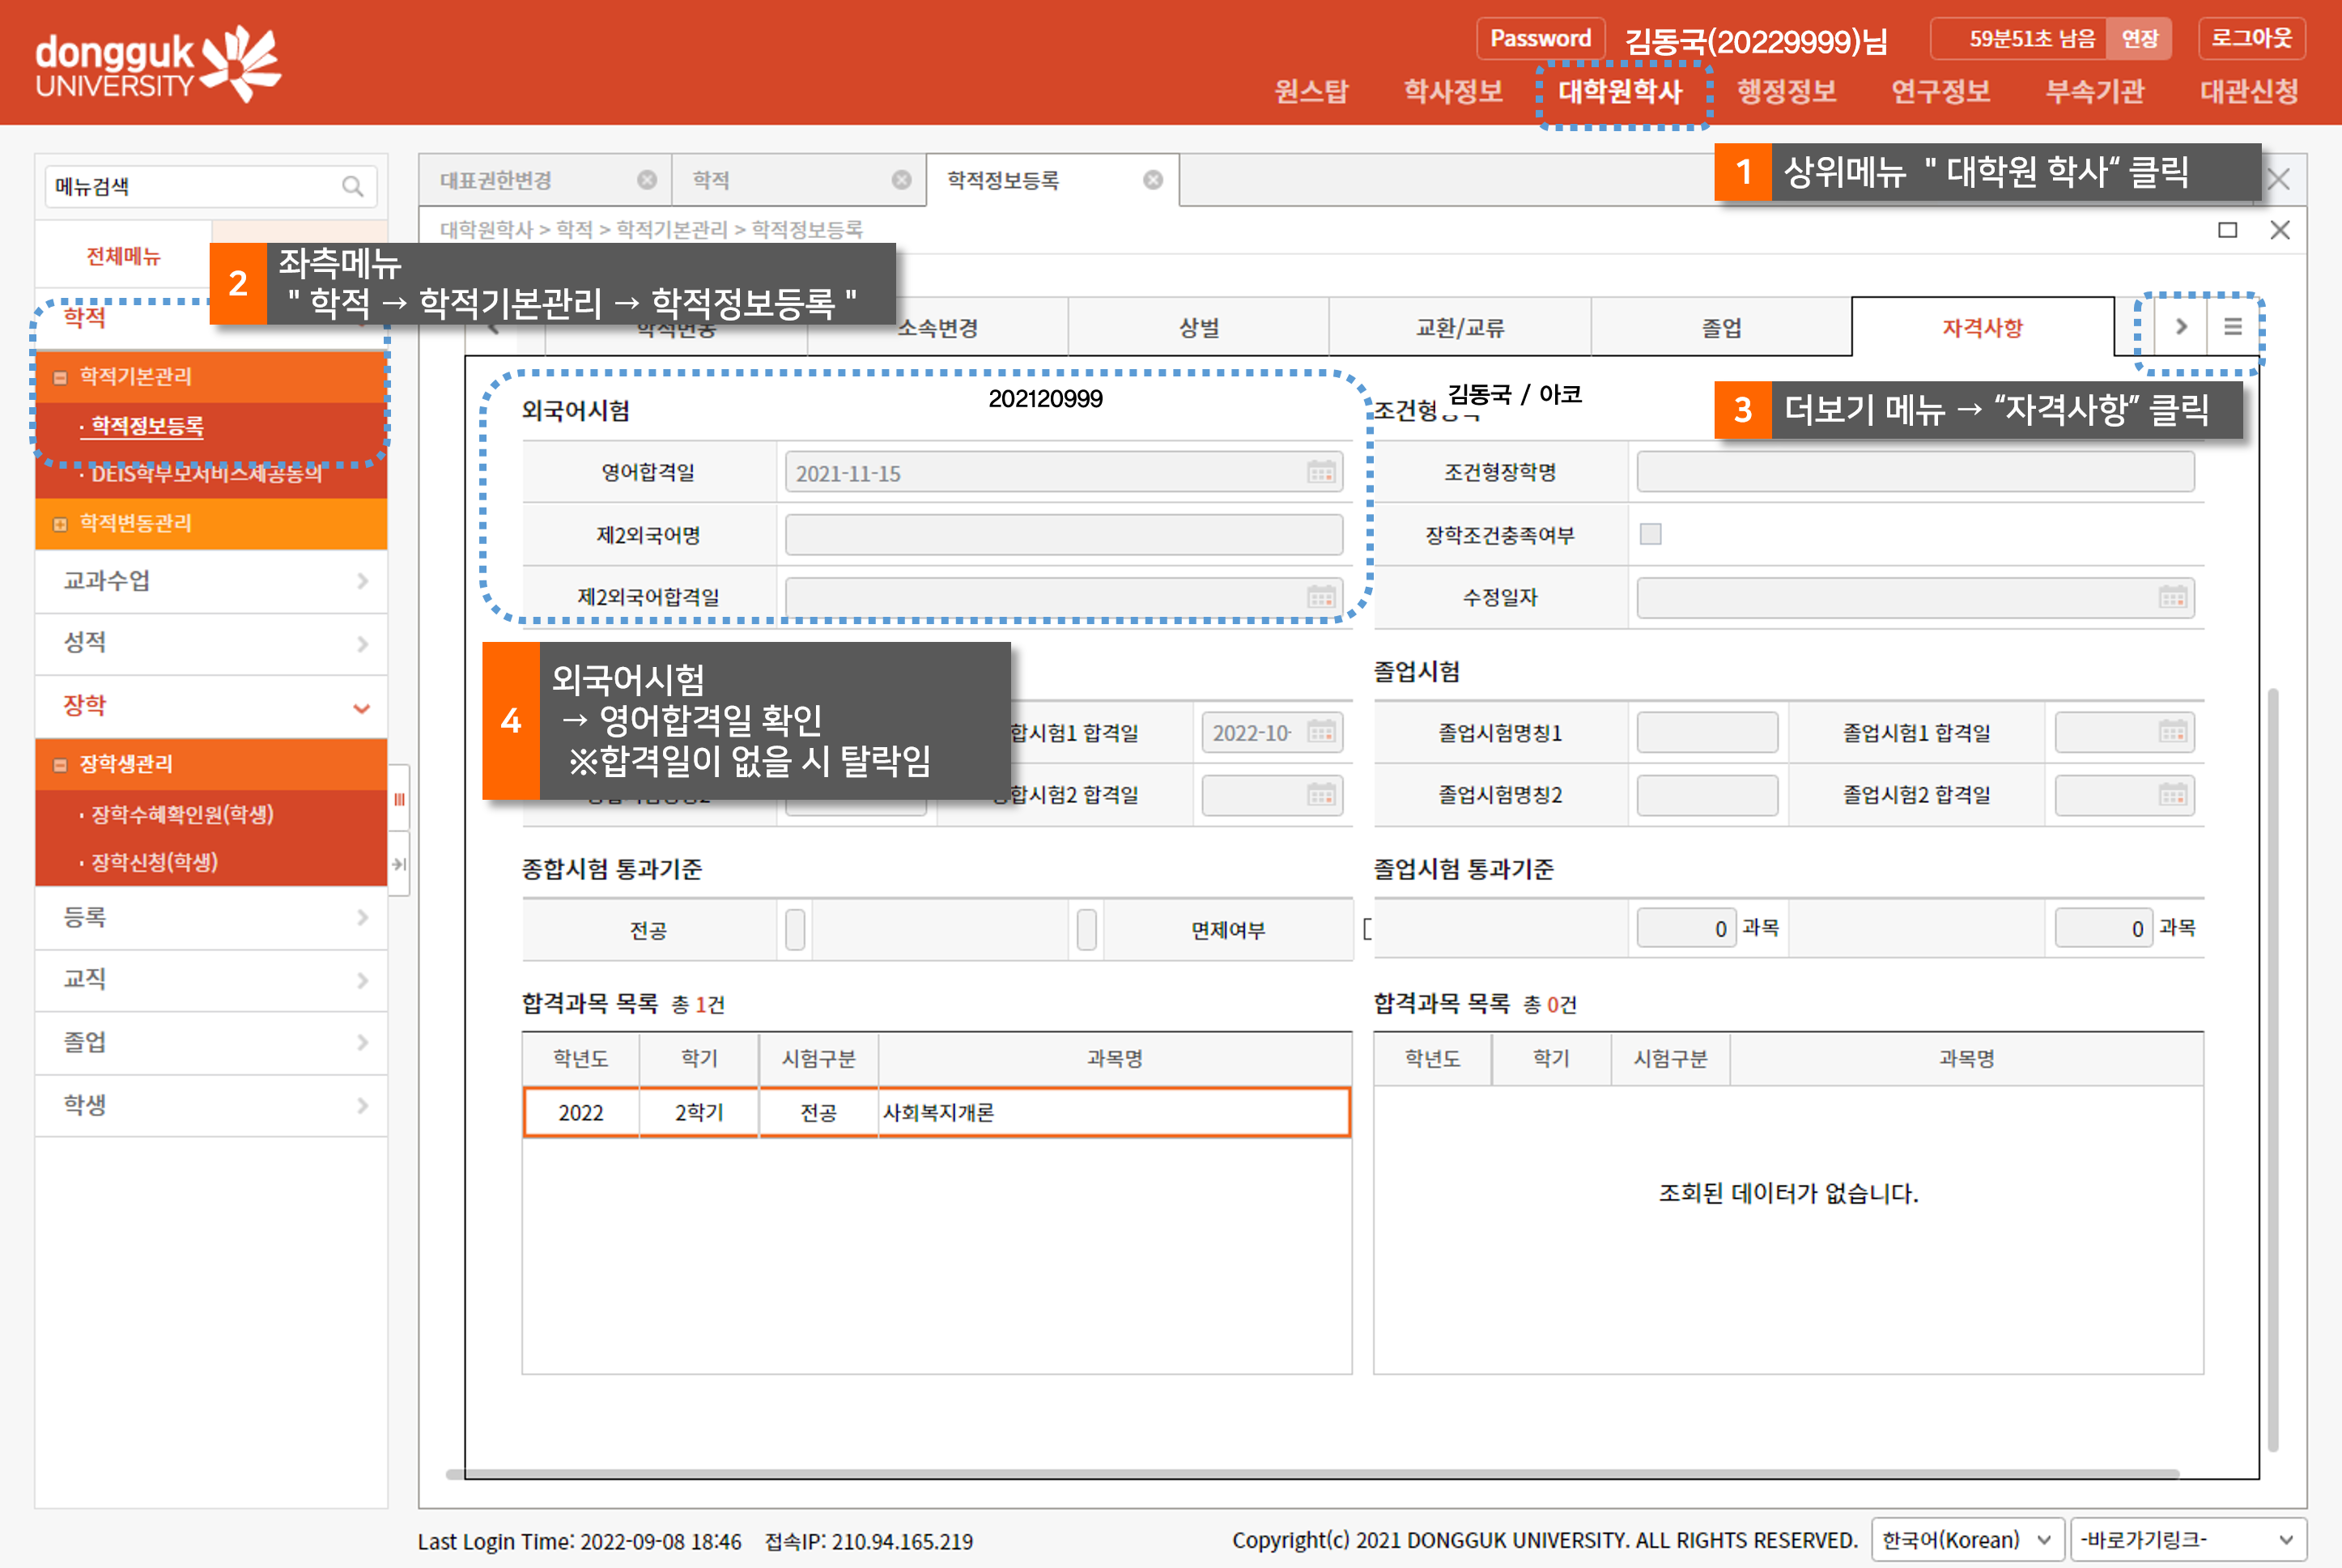
Task: Open the 졸업시험1 합격일 calendar picker
Action: click(x=2172, y=732)
